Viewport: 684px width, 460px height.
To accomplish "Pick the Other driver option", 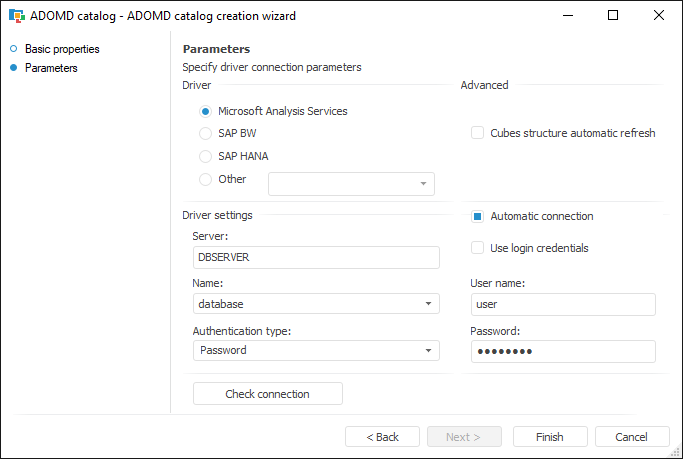I will point(206,180).
